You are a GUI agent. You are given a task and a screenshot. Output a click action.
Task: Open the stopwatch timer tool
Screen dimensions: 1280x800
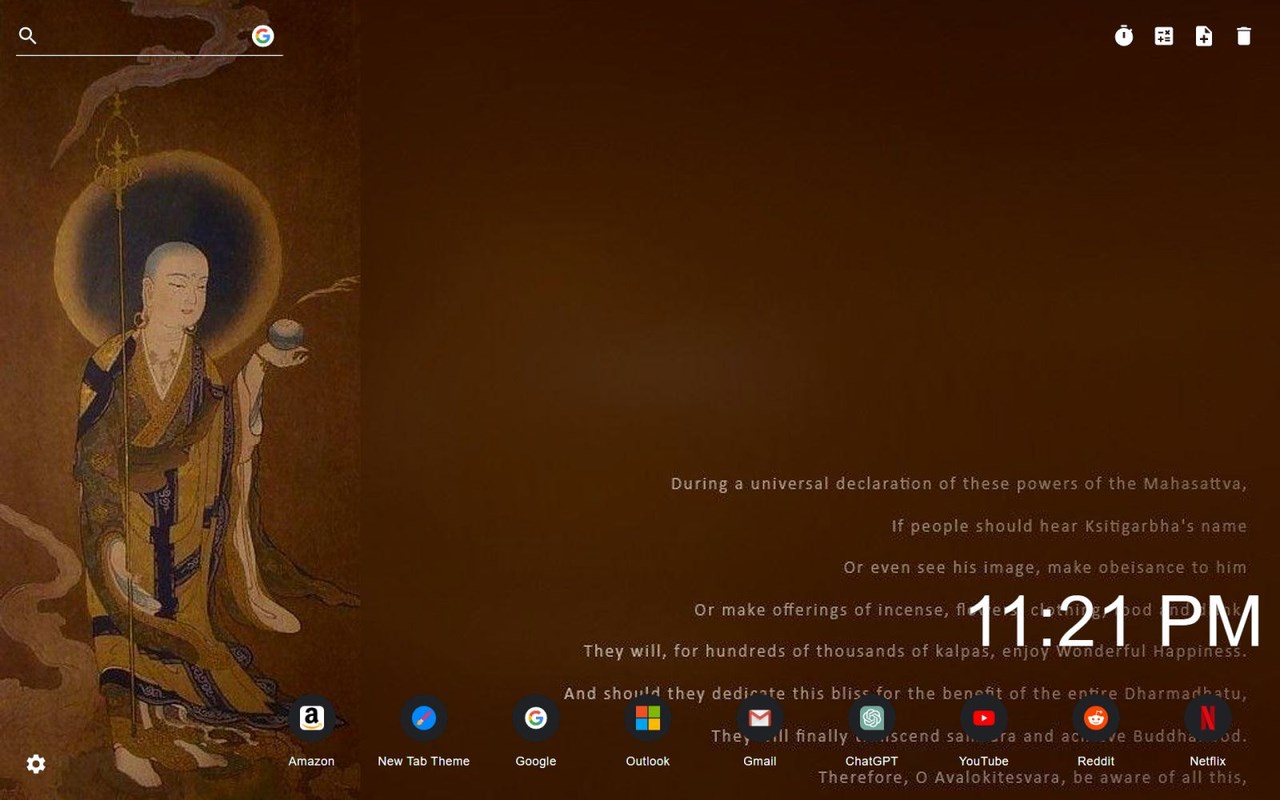click(x=1124, y=36)
